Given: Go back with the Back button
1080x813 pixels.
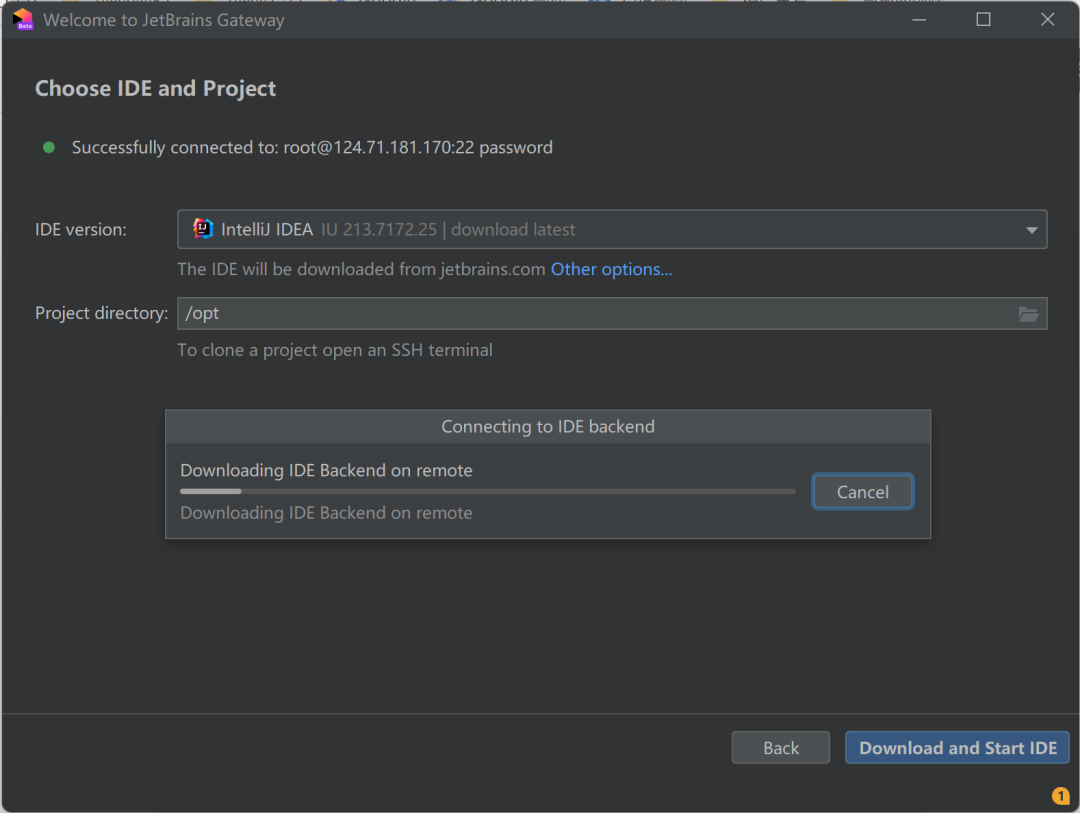Looking at the screenshot, I should [780, 748].
